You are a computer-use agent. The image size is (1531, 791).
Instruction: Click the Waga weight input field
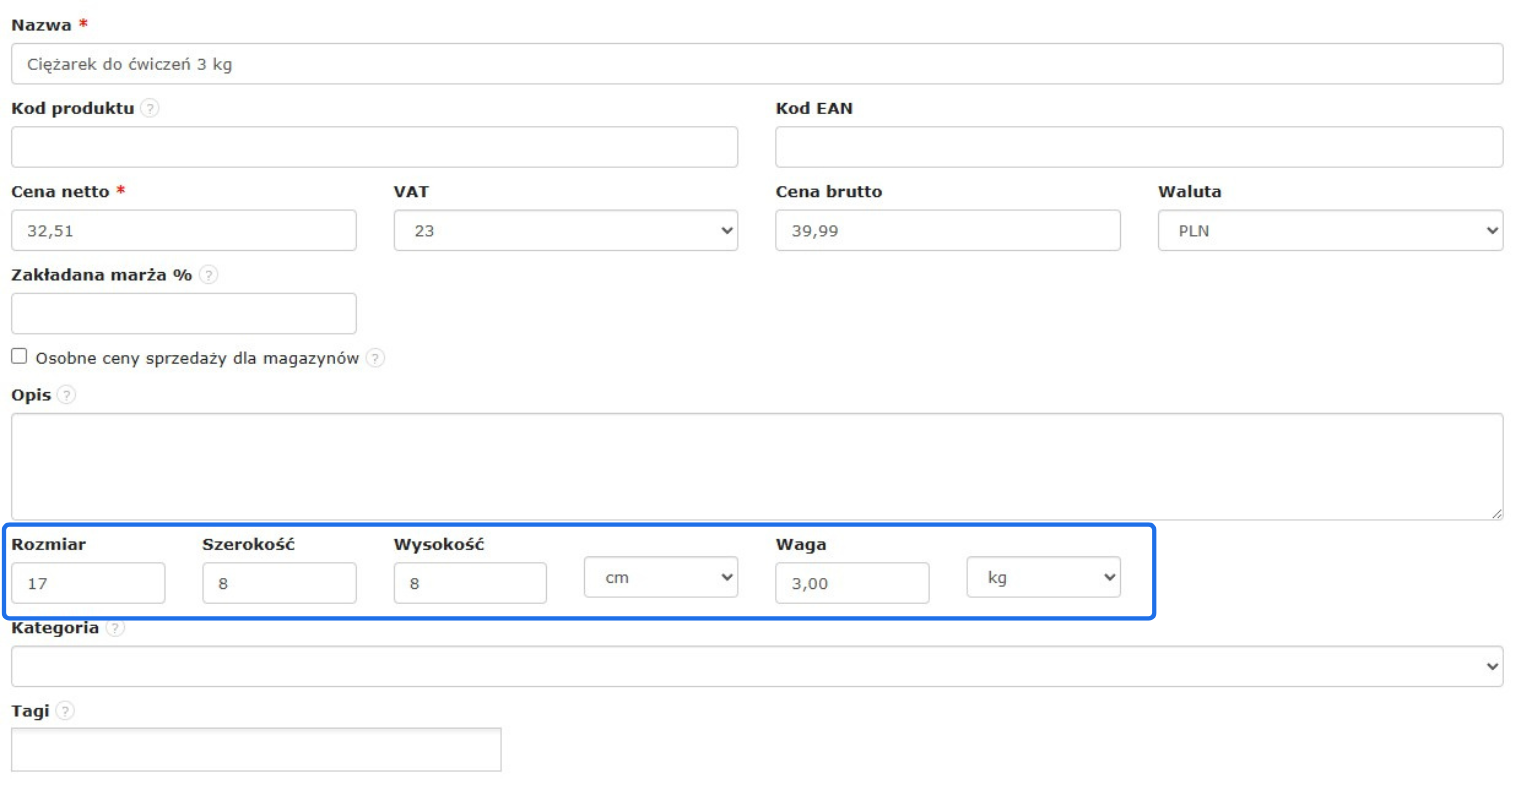tap(852, 584)
